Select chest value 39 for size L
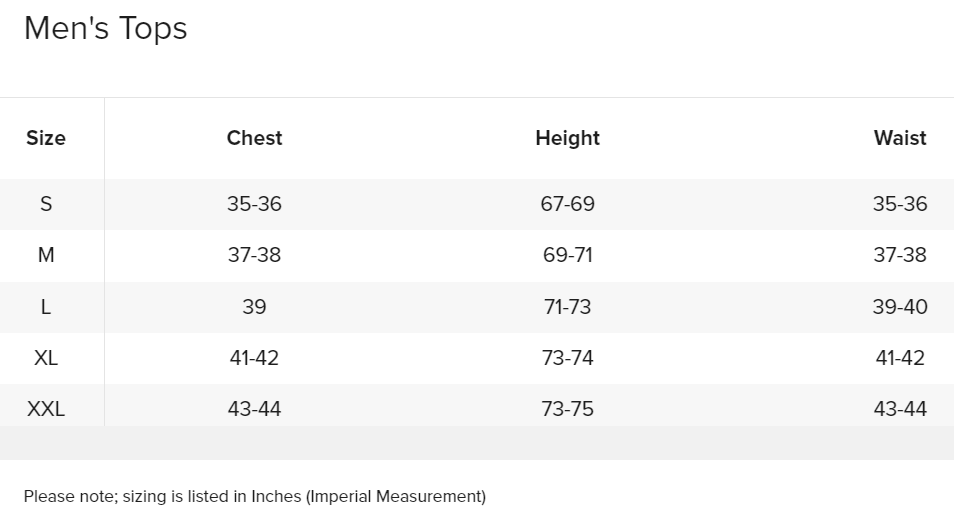This screenshot has width=954, height=520. click(254, 307)
